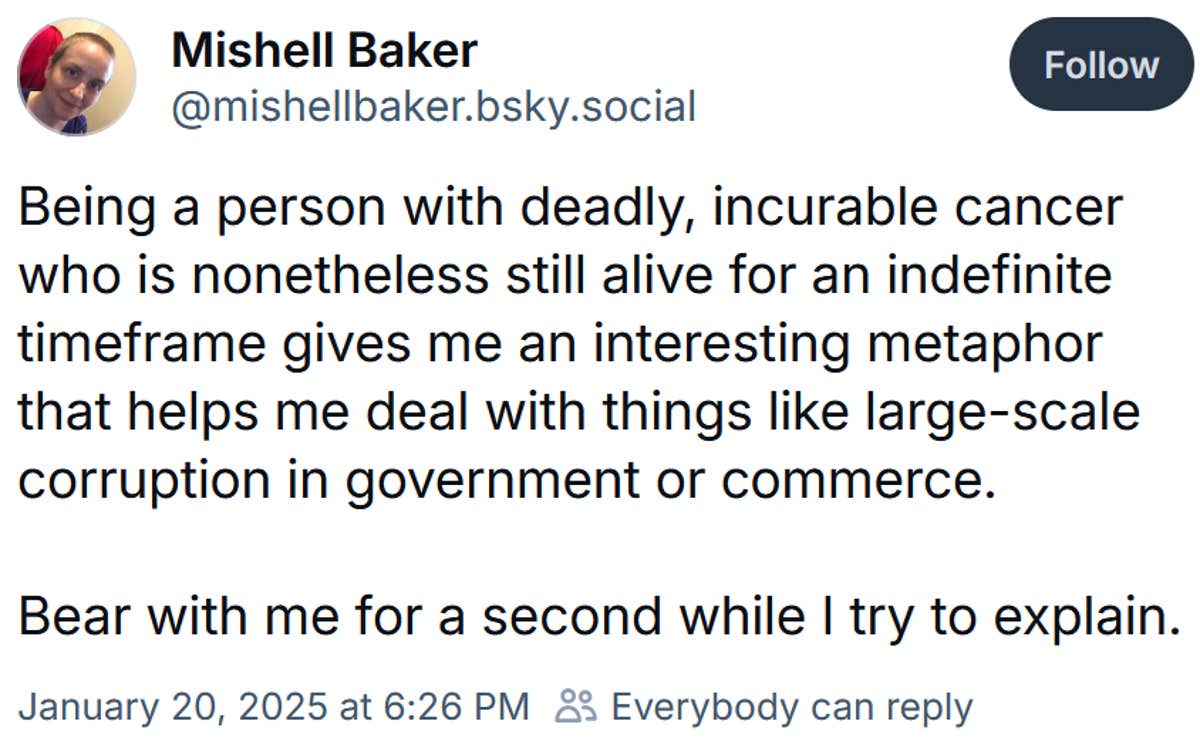Click the people icon beside Everybody can reply
The height and width of the screenshot is (741, 1200).
coord(573,706)
